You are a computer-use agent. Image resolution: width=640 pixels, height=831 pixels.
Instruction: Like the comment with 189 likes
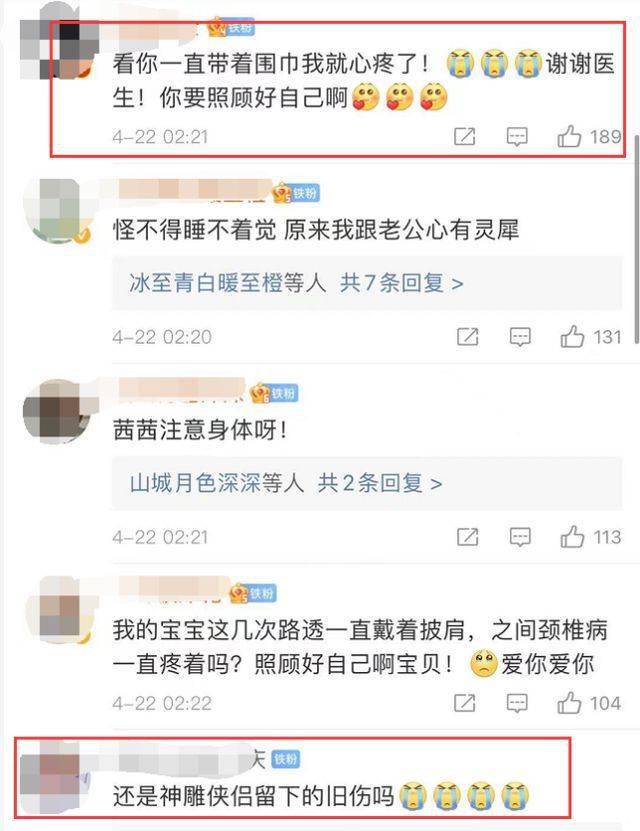[570, 136]
